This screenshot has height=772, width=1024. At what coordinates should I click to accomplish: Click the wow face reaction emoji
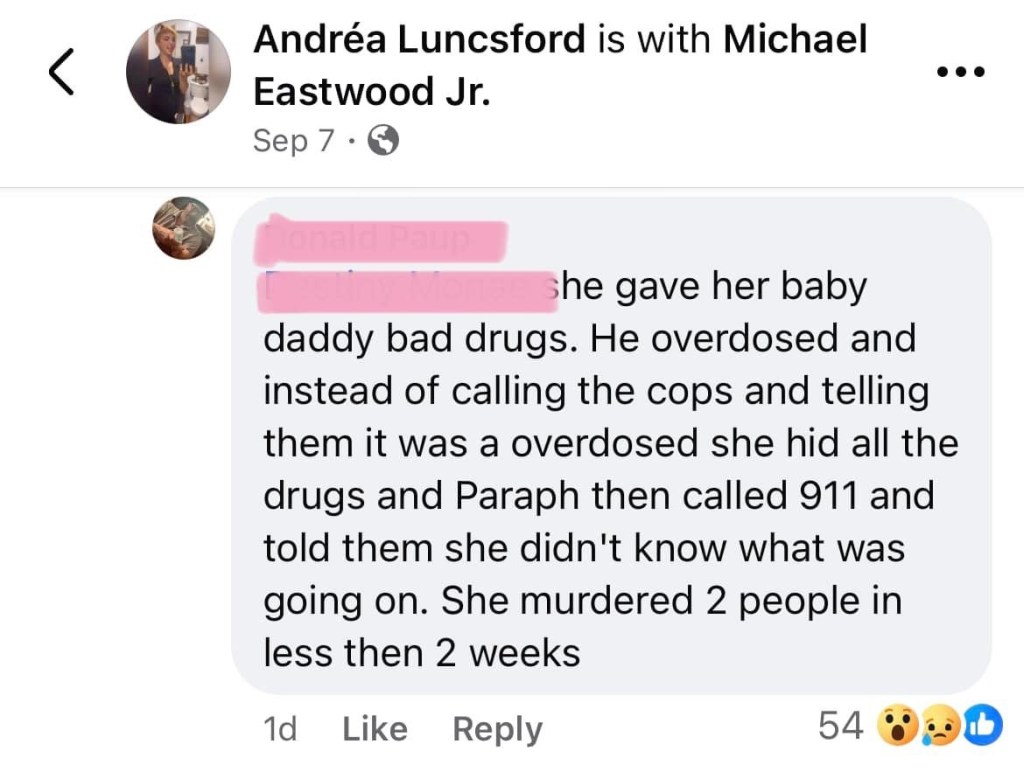[895, 727]
